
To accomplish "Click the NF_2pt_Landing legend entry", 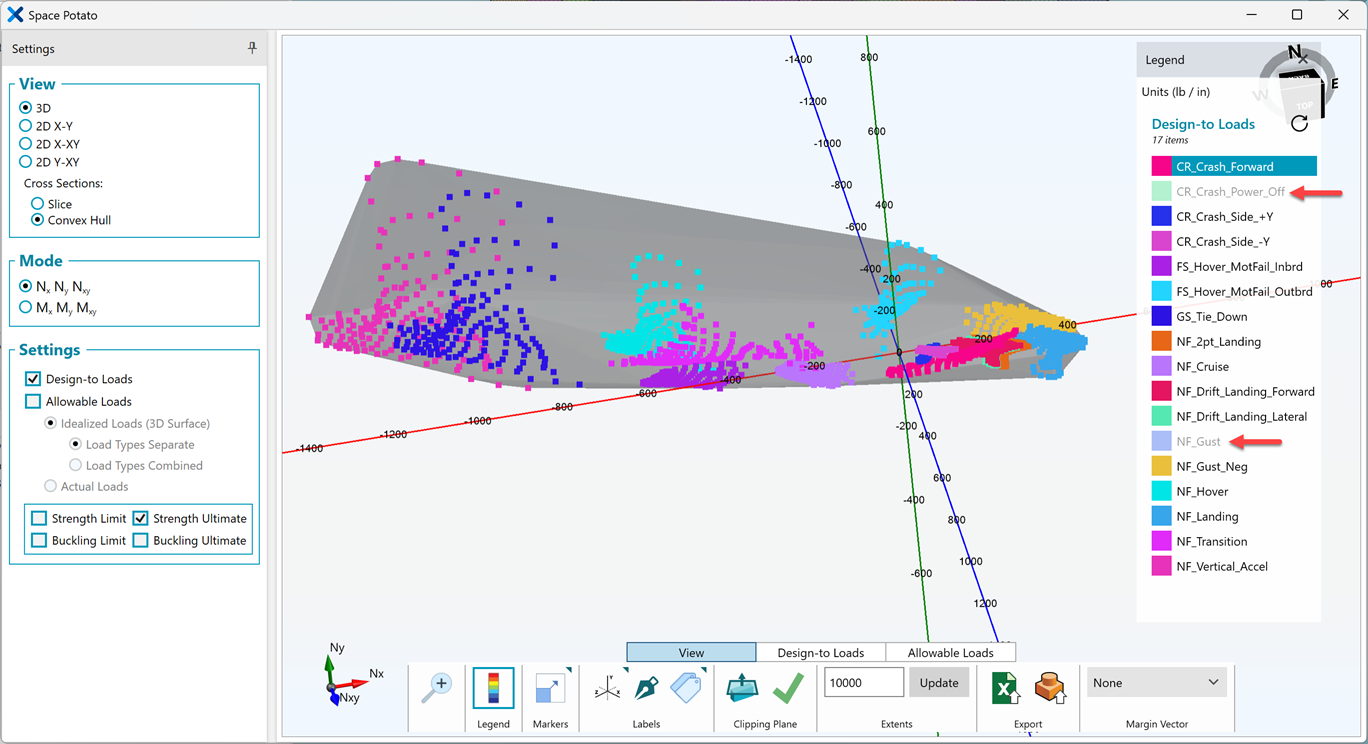I will pyautogui.click(x=1218, y=342).
